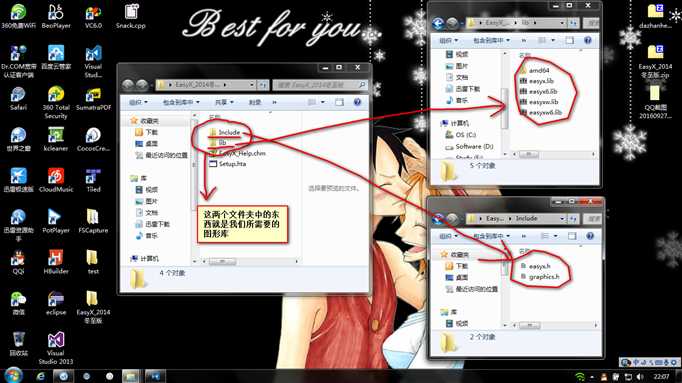Open the dazhanhe zip file on desktop
The height and width of the screenshot is (383, 682).
(x=655, y=17)
